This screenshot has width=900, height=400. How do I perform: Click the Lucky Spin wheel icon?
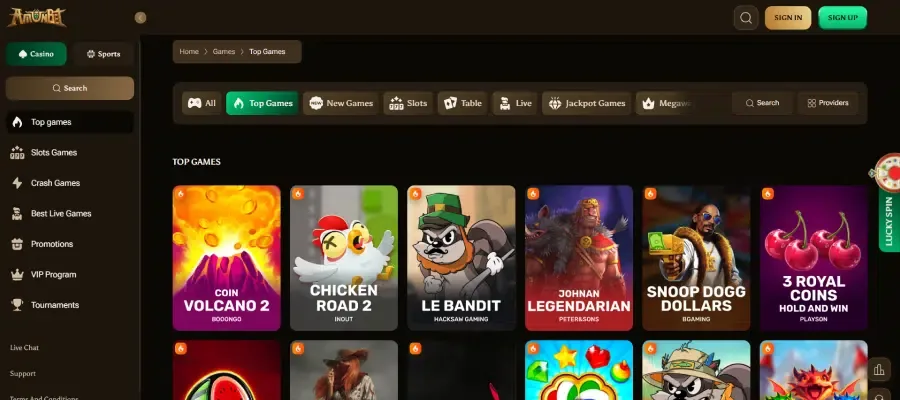889,172
